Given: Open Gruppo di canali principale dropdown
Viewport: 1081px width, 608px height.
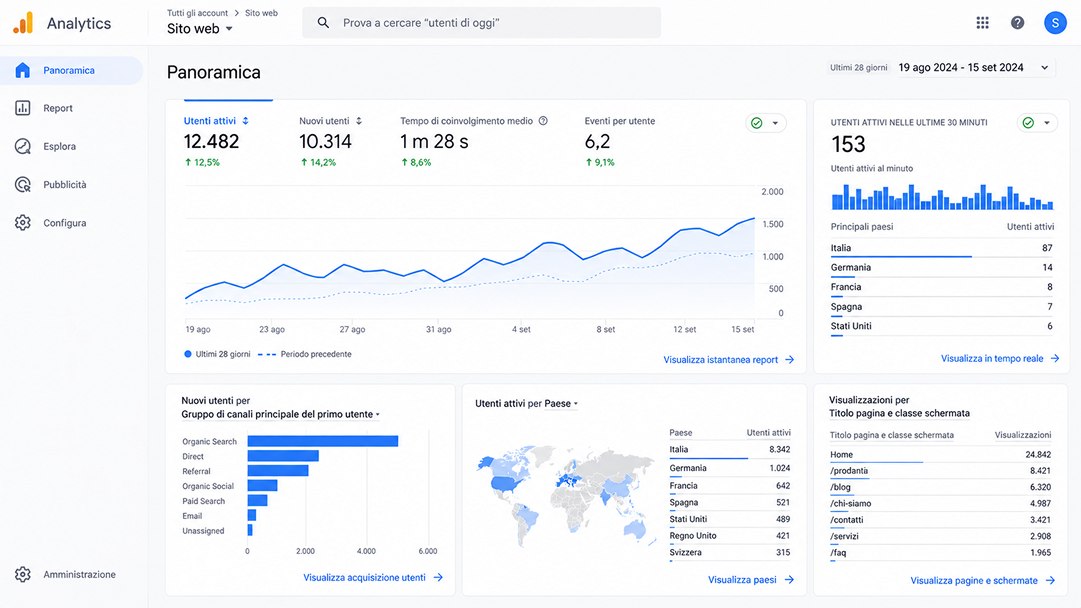Looking at the screenshot, I should point(281,414).
